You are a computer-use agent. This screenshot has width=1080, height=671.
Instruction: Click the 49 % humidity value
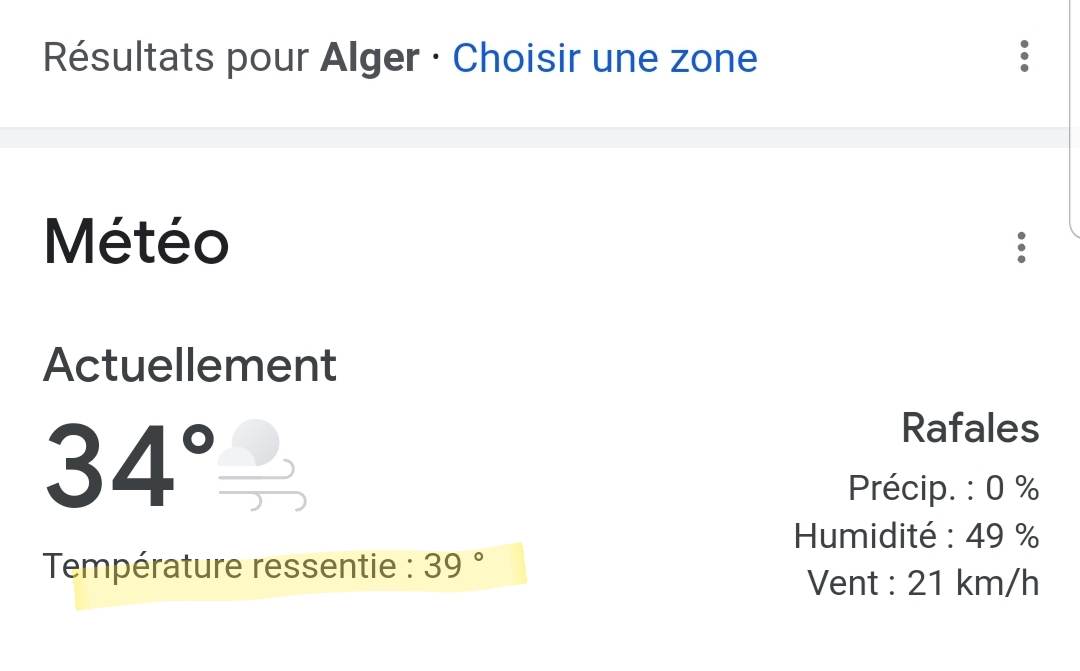(1002, 536)
